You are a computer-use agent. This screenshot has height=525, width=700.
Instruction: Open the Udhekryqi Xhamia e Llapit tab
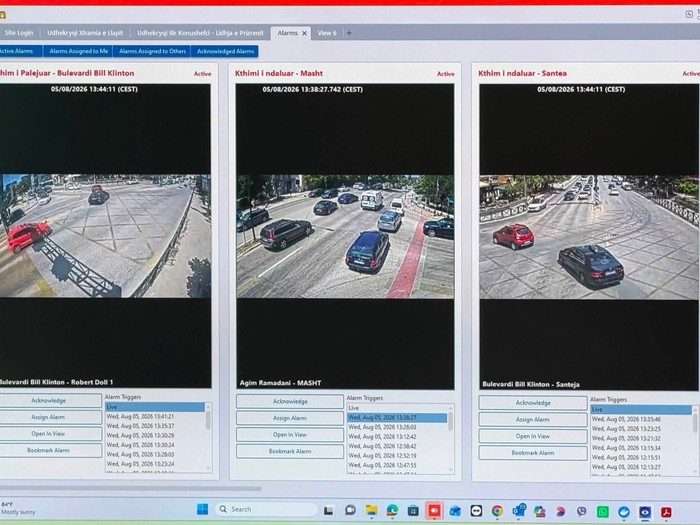click(85, 33)
